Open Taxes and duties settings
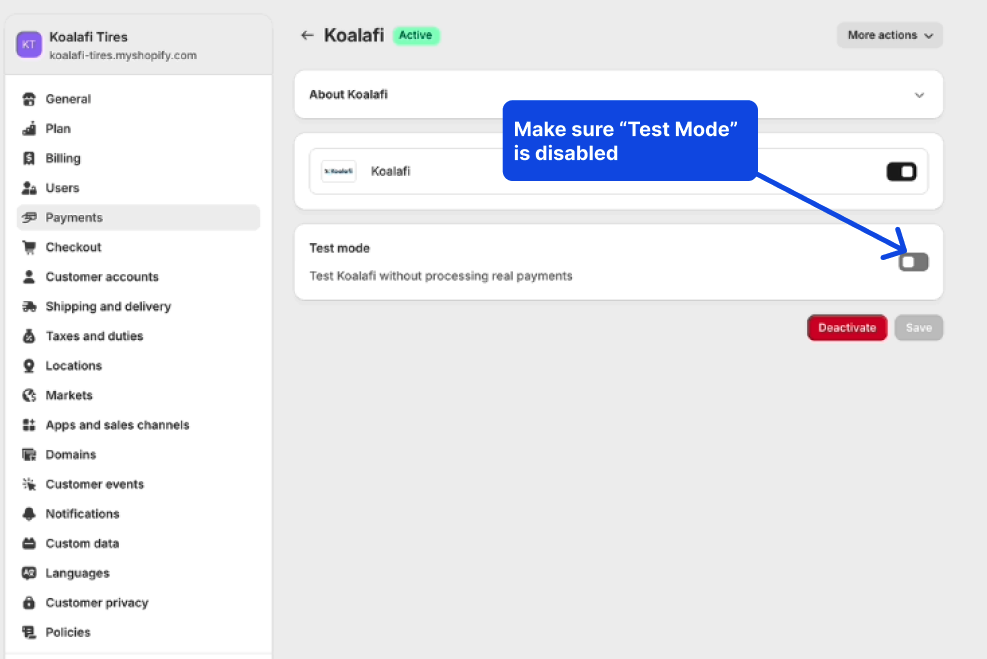987x659 pixels. [x=138, y=335]
